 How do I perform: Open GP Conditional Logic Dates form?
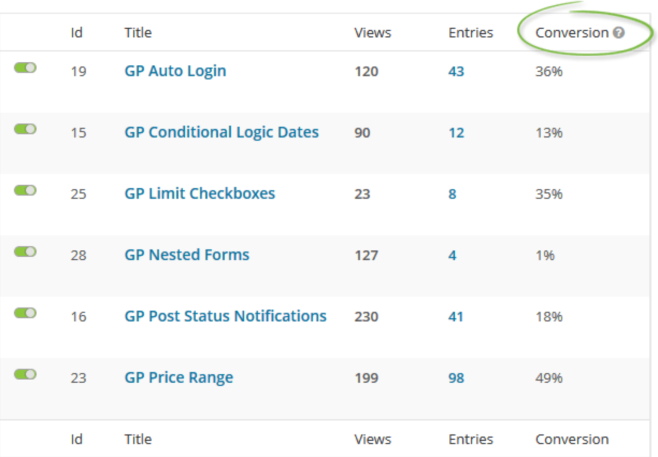click(221, 132)
